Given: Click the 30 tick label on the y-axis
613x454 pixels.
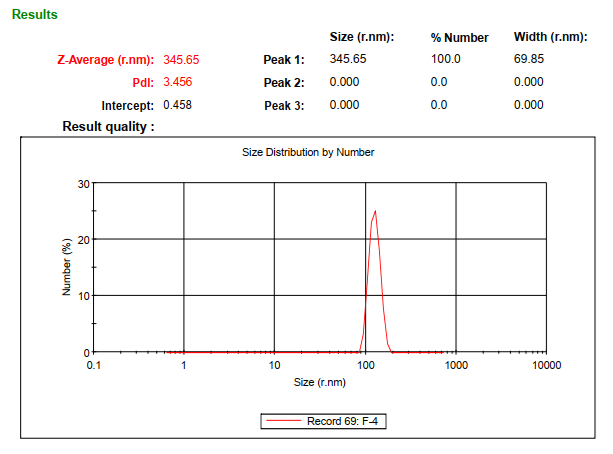Looking at the screenshot, I should tap(84, 184).
